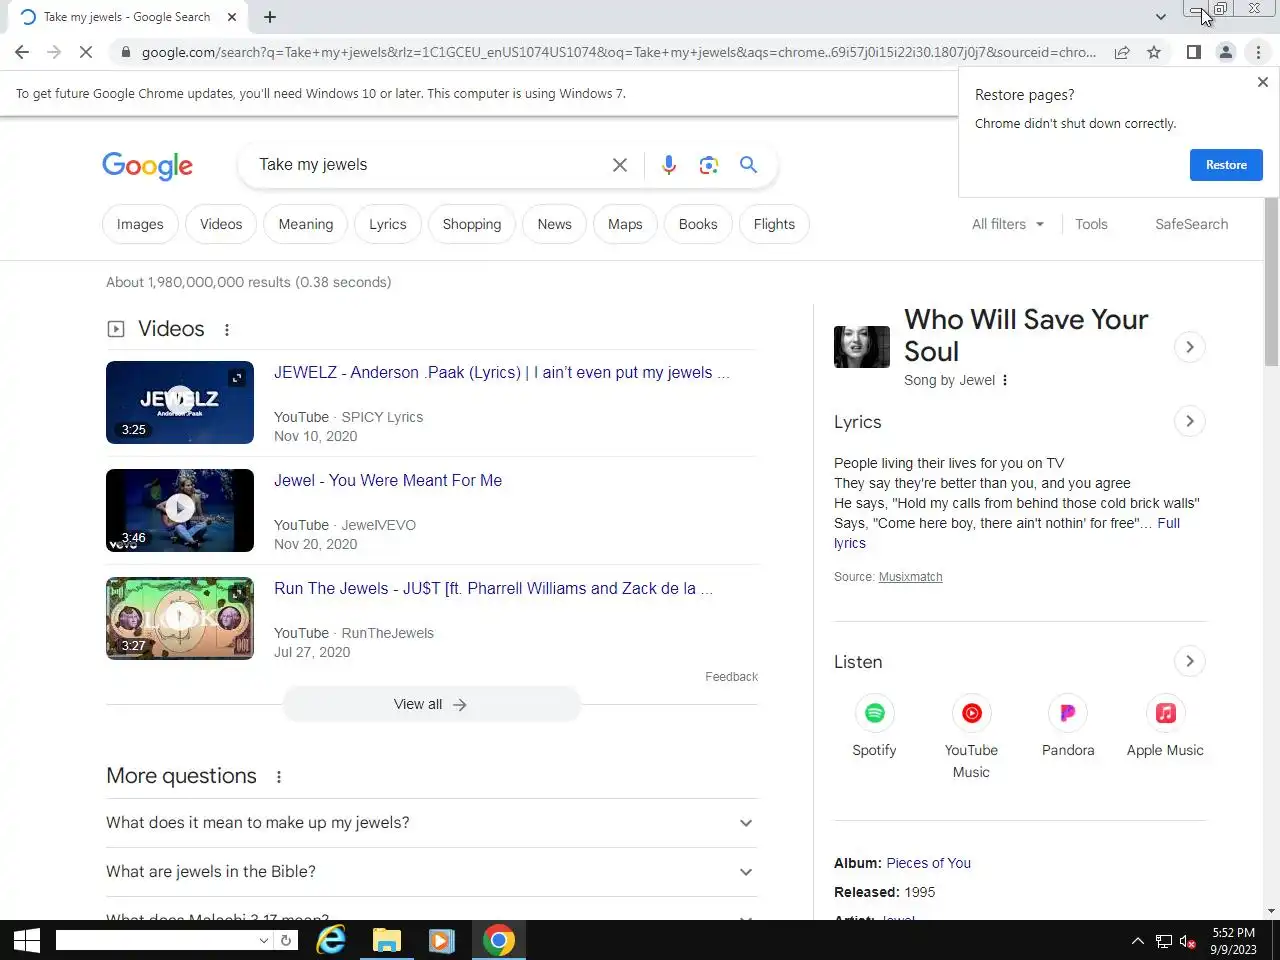1280x960 pixels.
Task: Clear the search box with the X icon
Action: point(620,165)
